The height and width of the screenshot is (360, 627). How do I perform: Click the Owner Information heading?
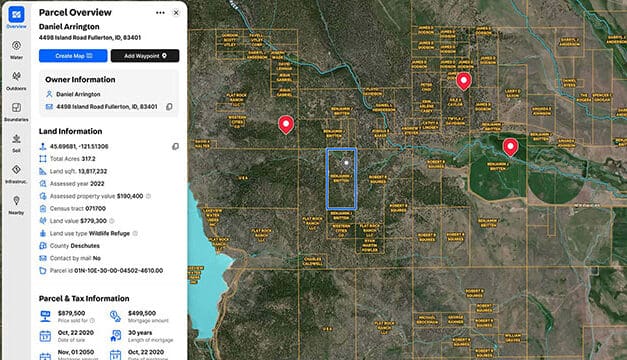(x=80, y=80)
